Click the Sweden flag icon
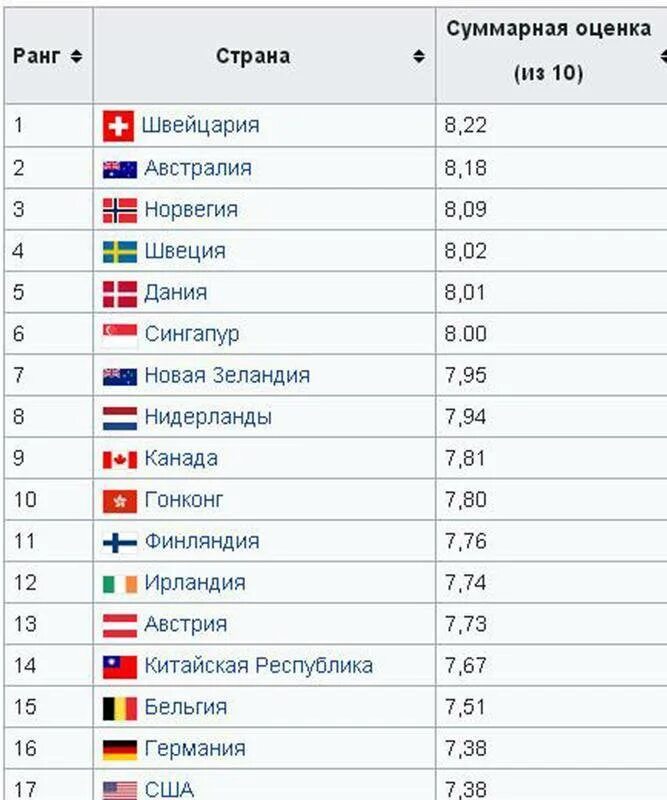The image size is (667, 800). pyautogui.click(x=120, y=252)
